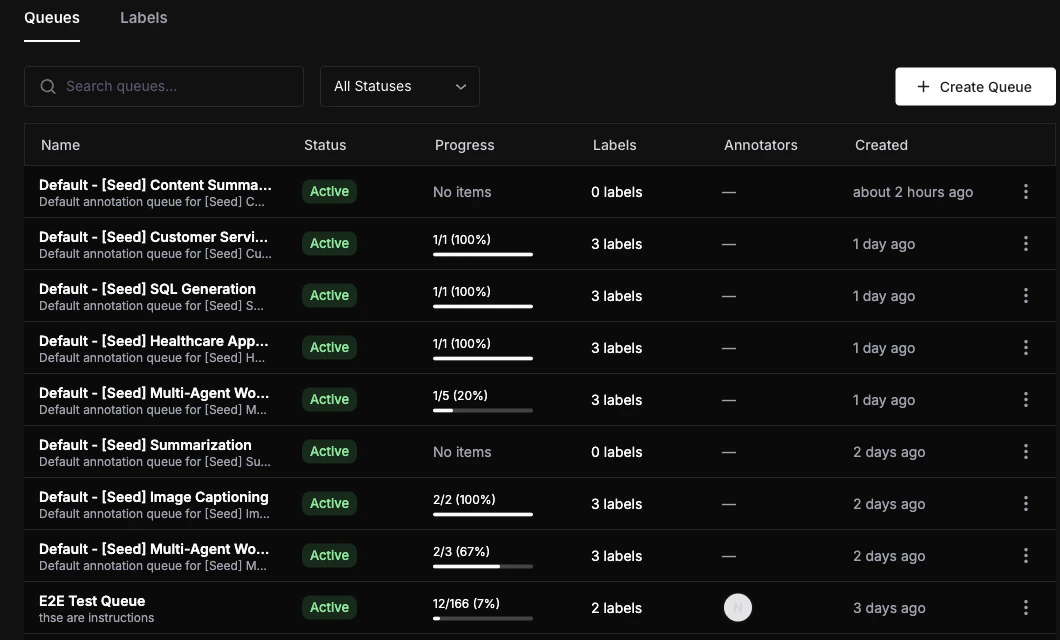Image resolution: width=1060 pixels, height=640 pixels.
Task: Click the annotator avatar on E2E Test Queue
Action: pyautogui.click(x=738, y=607)
